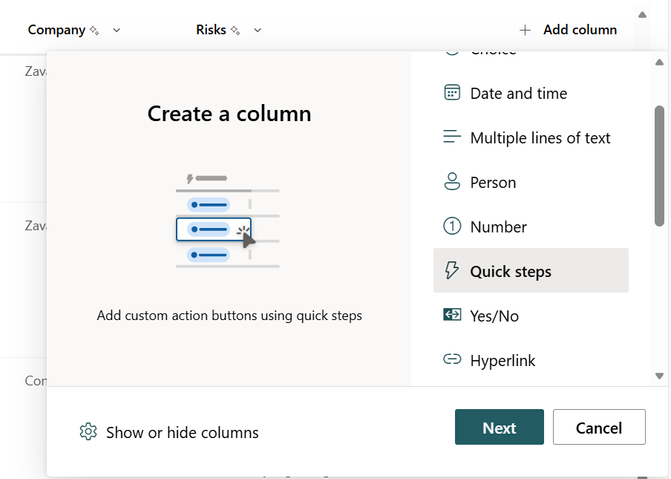Open the Risks column dropdown chevron
The width and height of the screenshot is (671, 479).
coord(258,30)
